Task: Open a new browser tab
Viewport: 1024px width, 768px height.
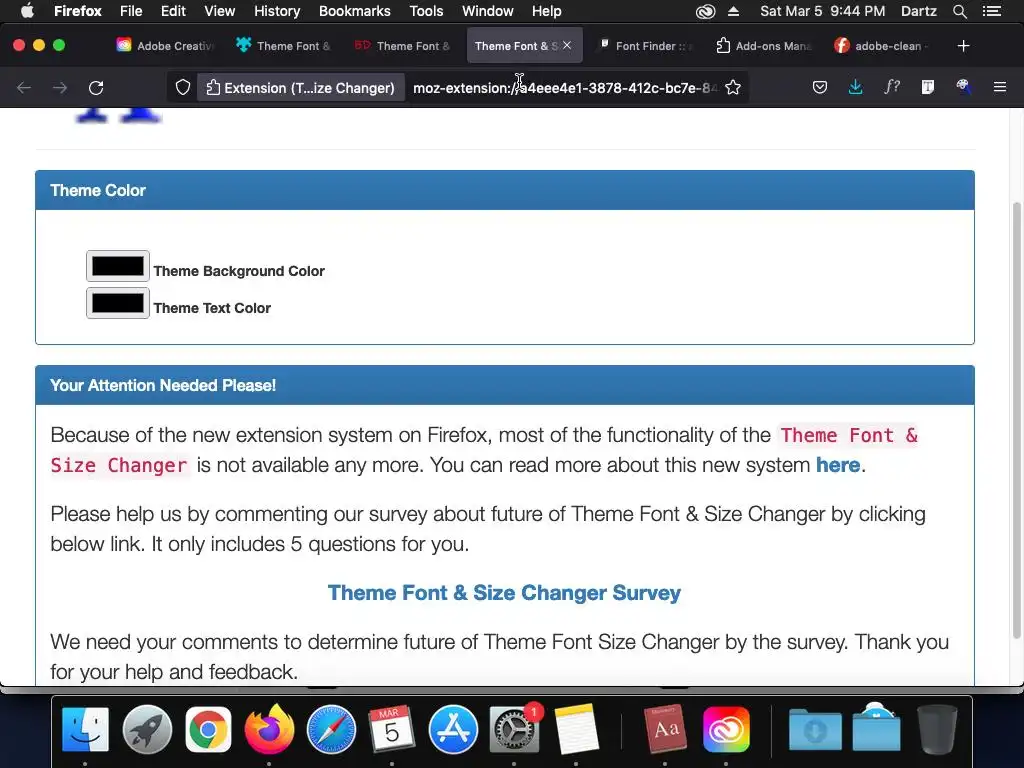Action: pos(963,46)
